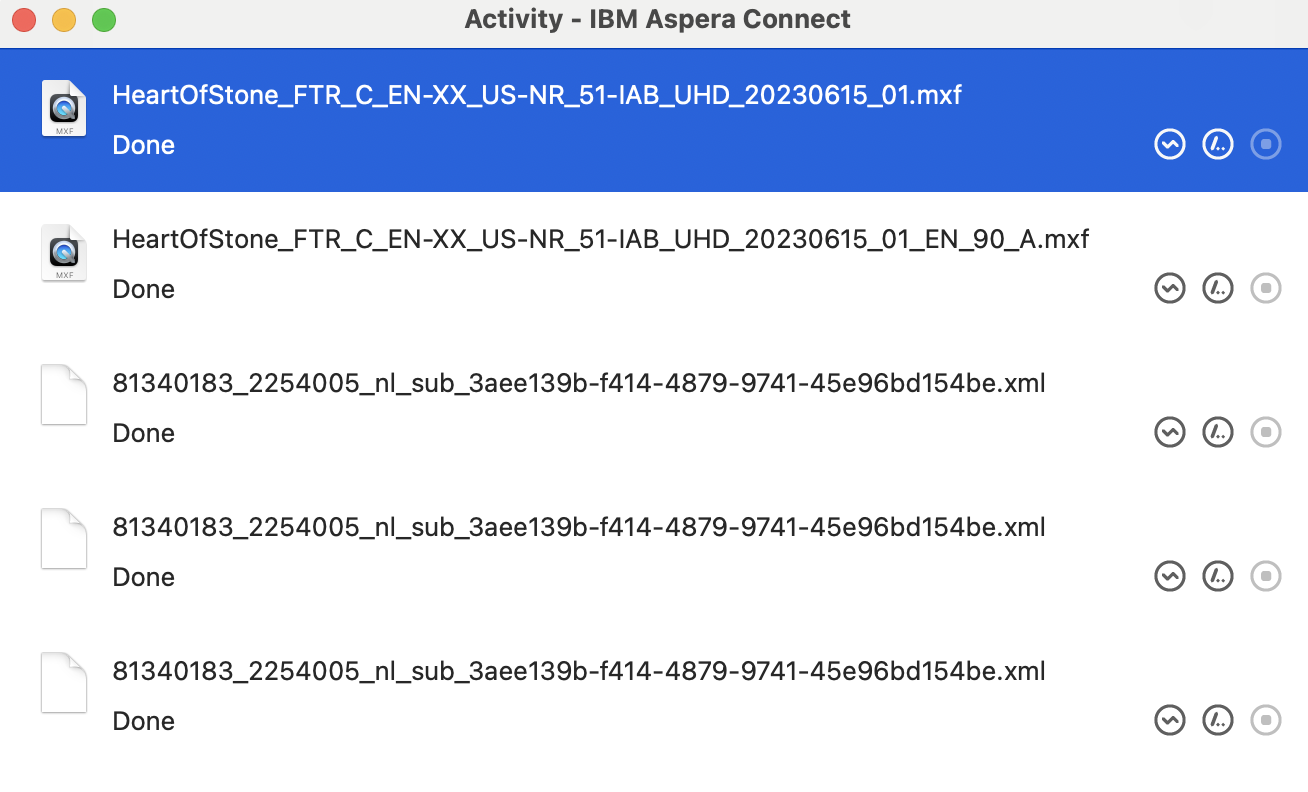Screen dimensions: 1308x792
Task: Reveal the first nl_sub xml file path
Action: 1217,433
